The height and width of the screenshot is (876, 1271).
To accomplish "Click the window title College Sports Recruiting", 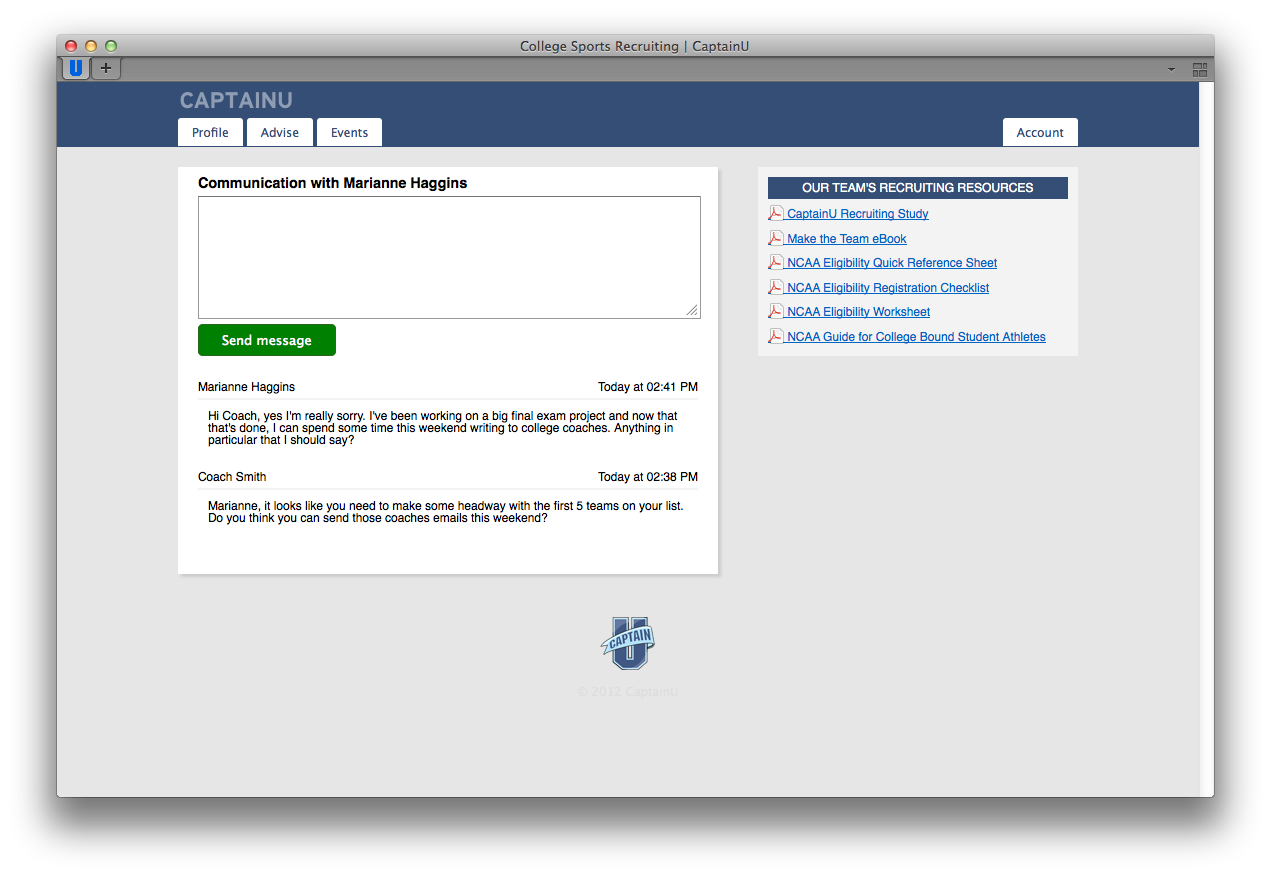I will click(634, 46).
